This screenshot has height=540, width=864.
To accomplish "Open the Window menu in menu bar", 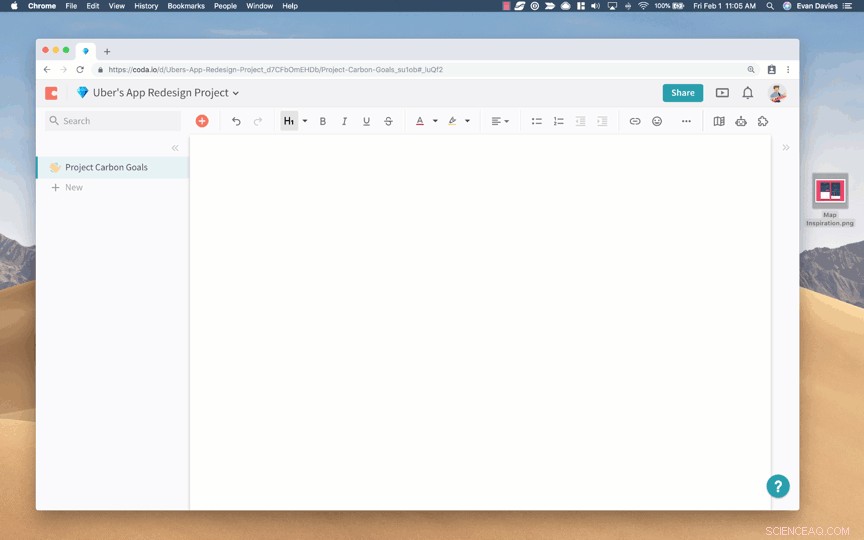I will (260, 6).
